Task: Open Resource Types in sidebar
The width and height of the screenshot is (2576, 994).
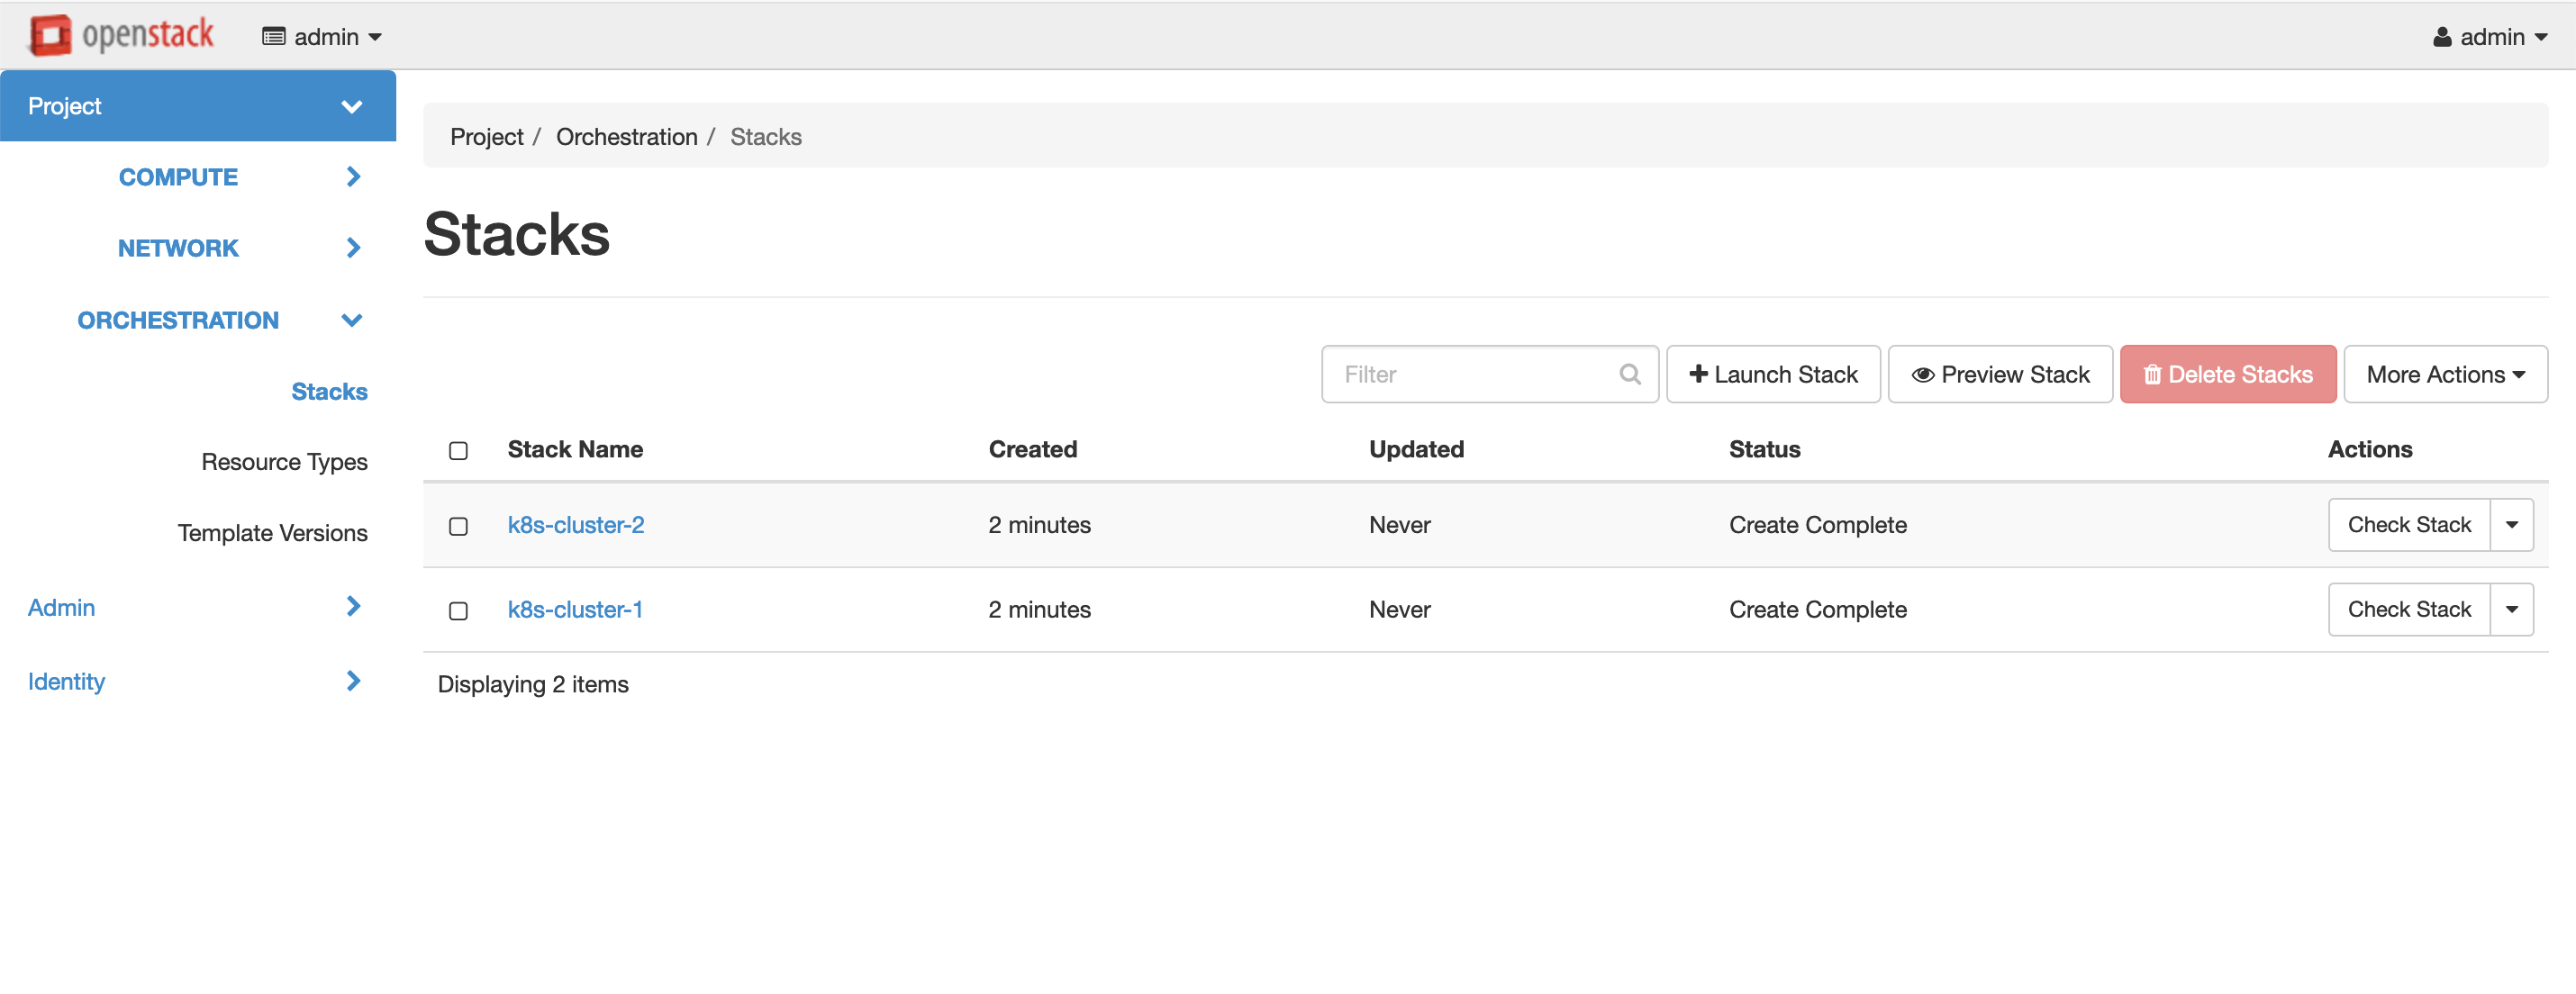Action: pyautogui.click(x=284, y=462)
